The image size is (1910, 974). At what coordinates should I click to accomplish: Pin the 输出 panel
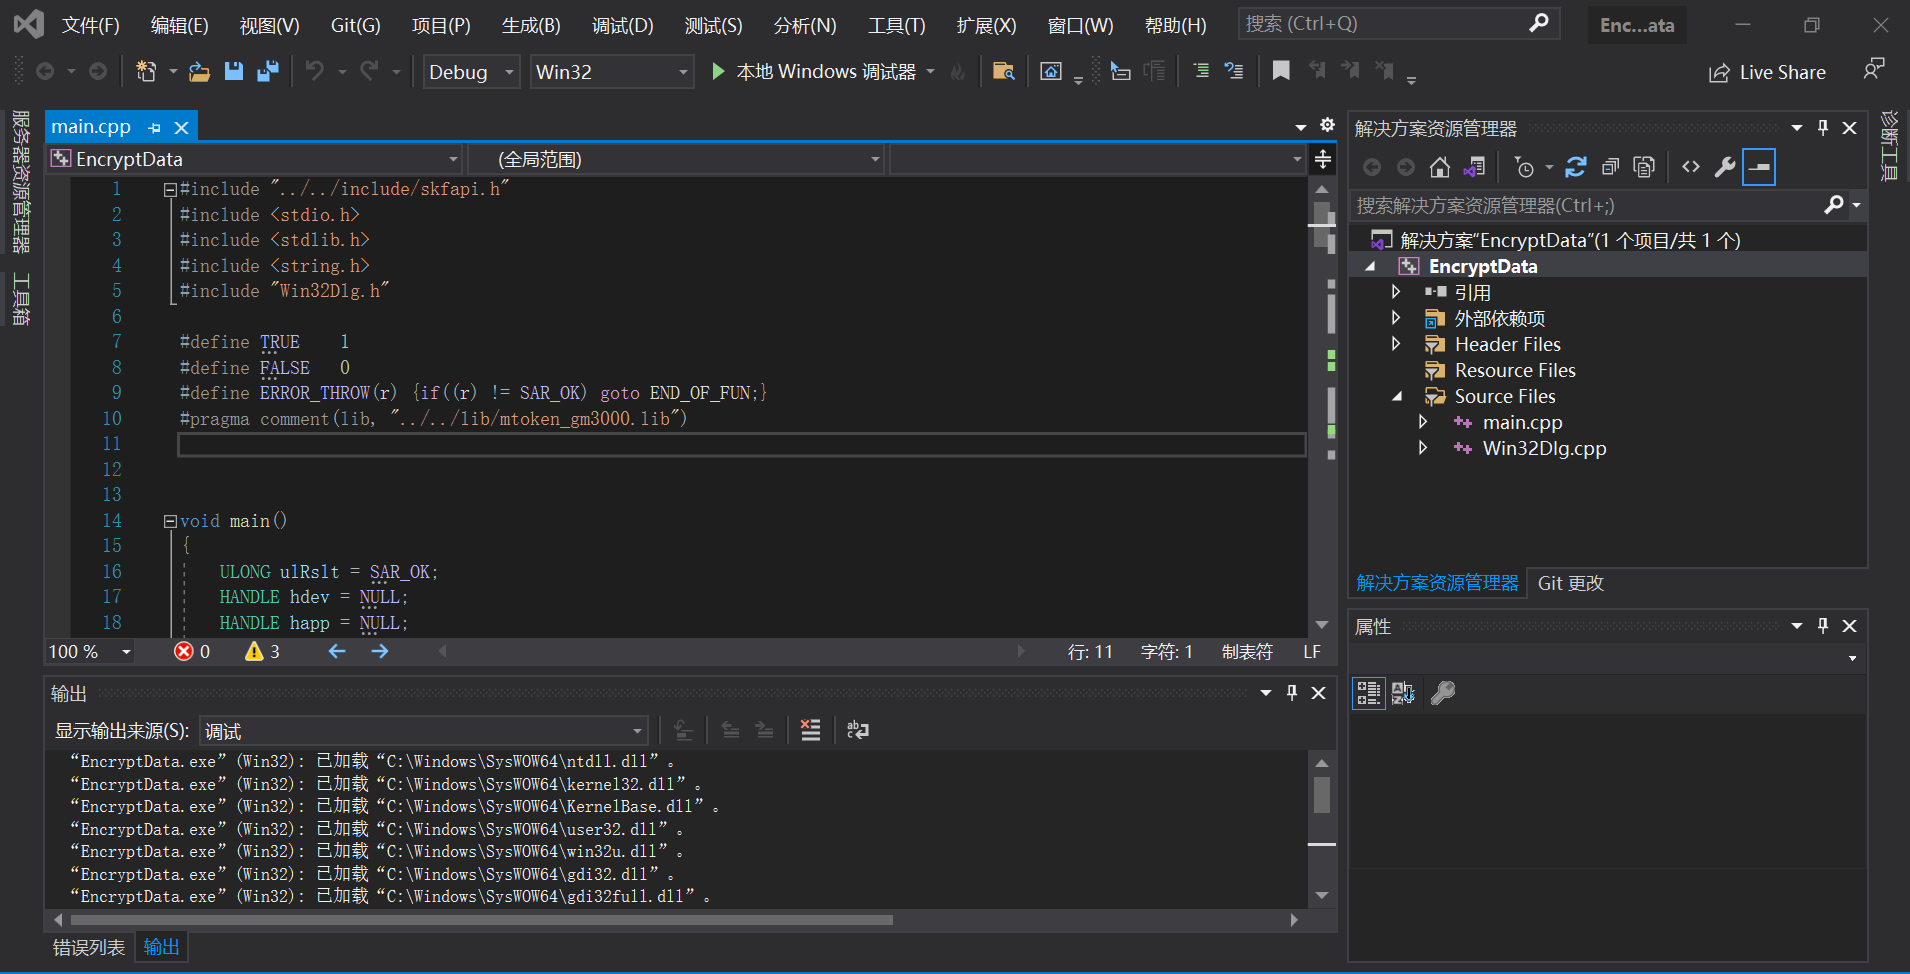click(x=1292, y=692)
